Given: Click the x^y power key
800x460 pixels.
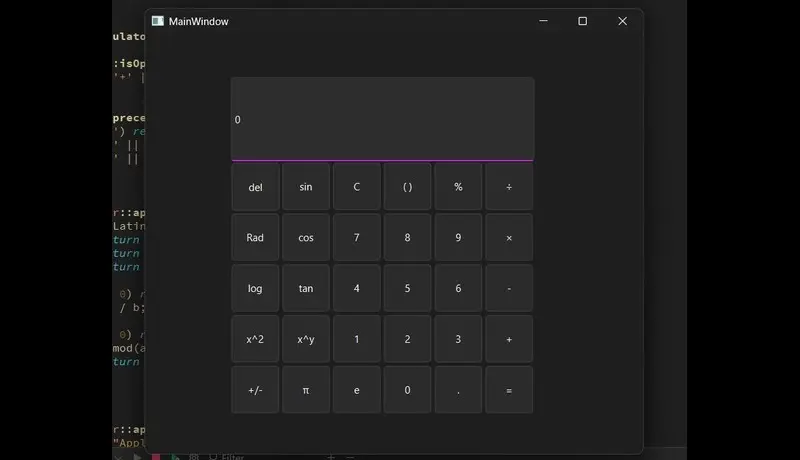Looking at the screenshot, I should coord(306,339).
